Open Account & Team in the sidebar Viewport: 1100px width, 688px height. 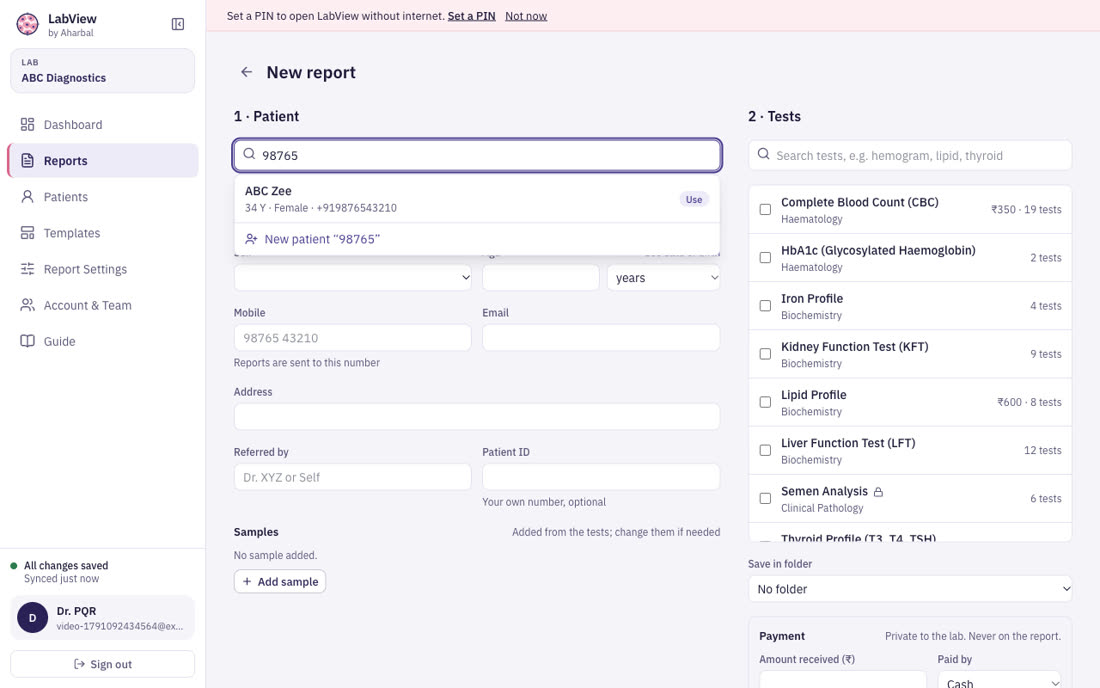point(102,305)
